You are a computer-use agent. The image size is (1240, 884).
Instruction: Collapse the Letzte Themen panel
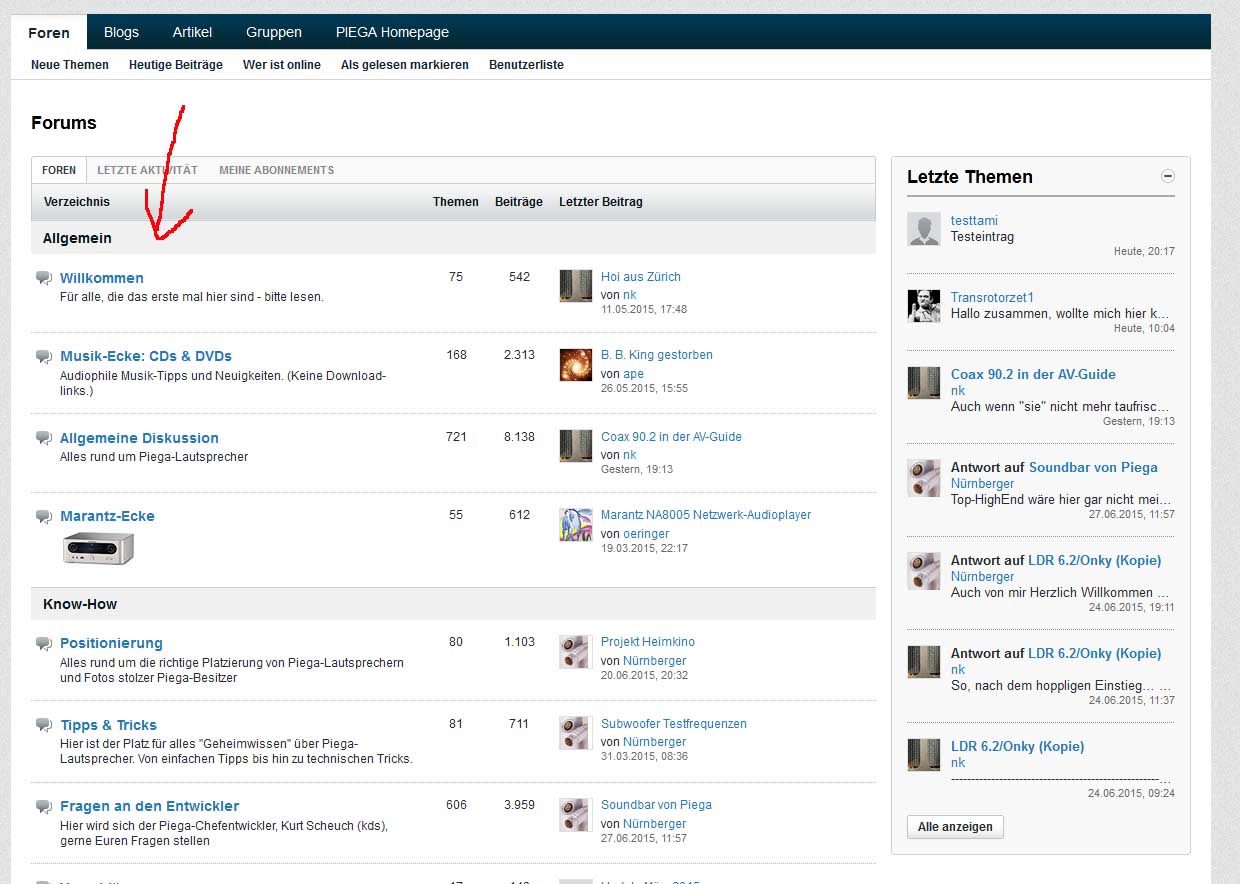coord(1167,176)
